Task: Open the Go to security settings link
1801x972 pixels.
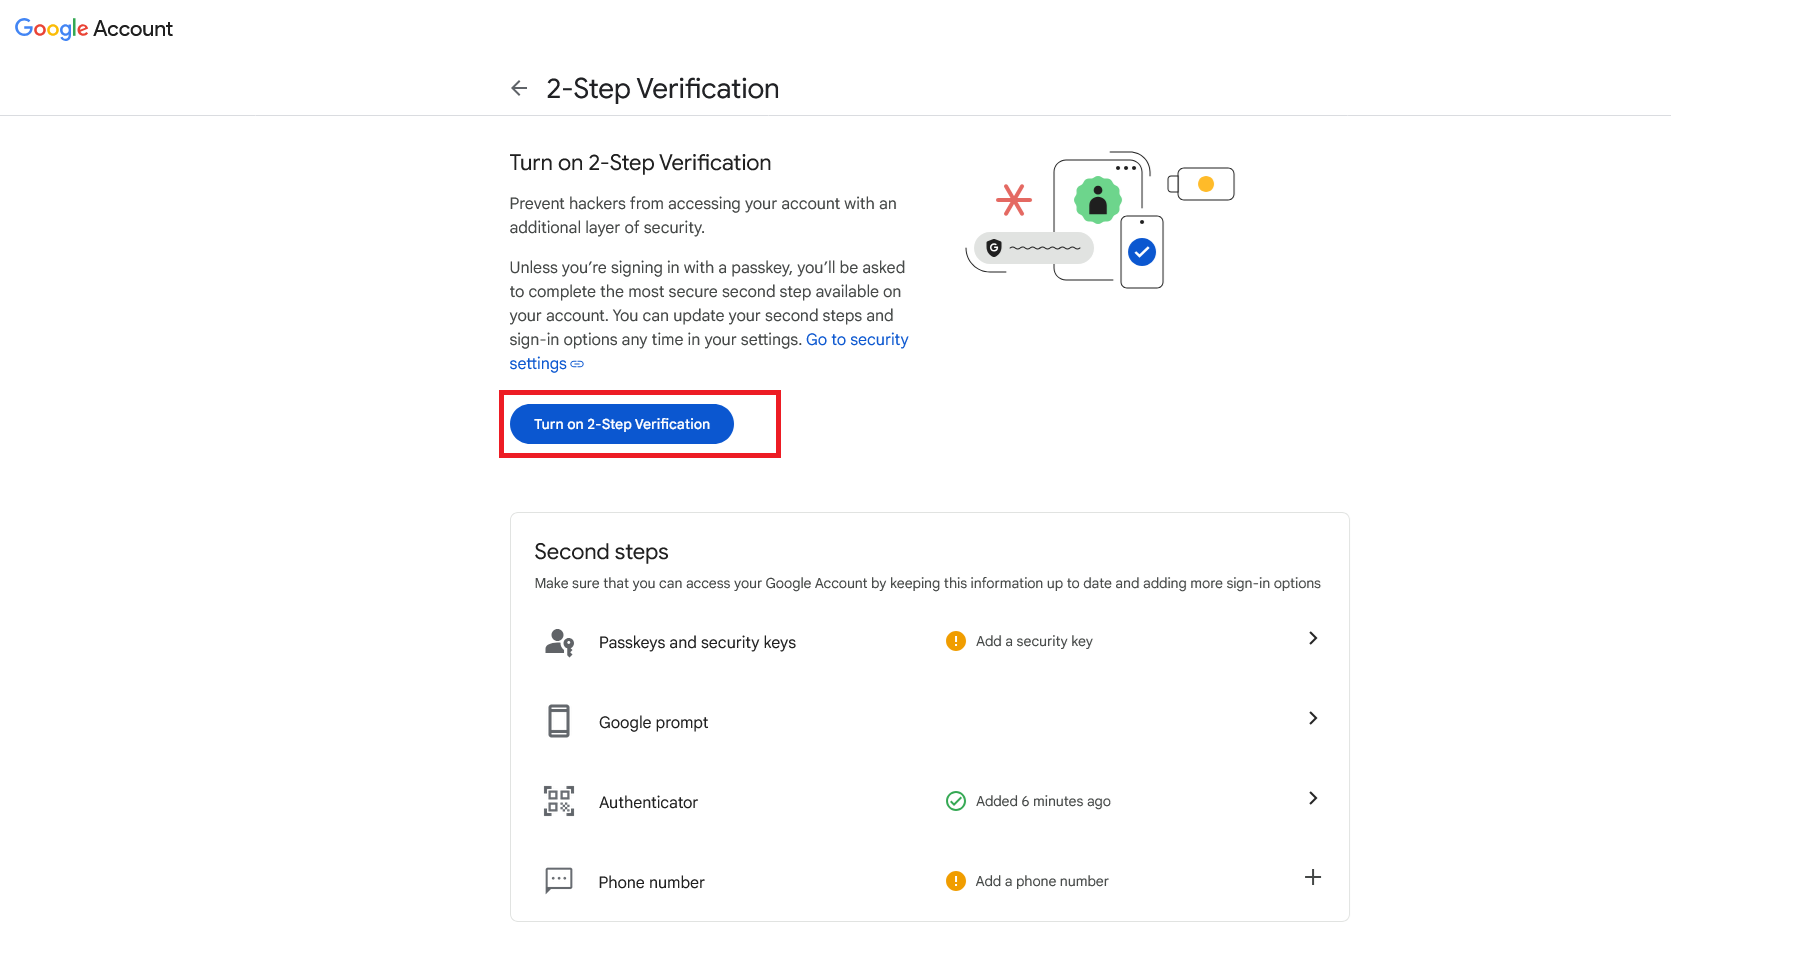Action: pos(857,340)
